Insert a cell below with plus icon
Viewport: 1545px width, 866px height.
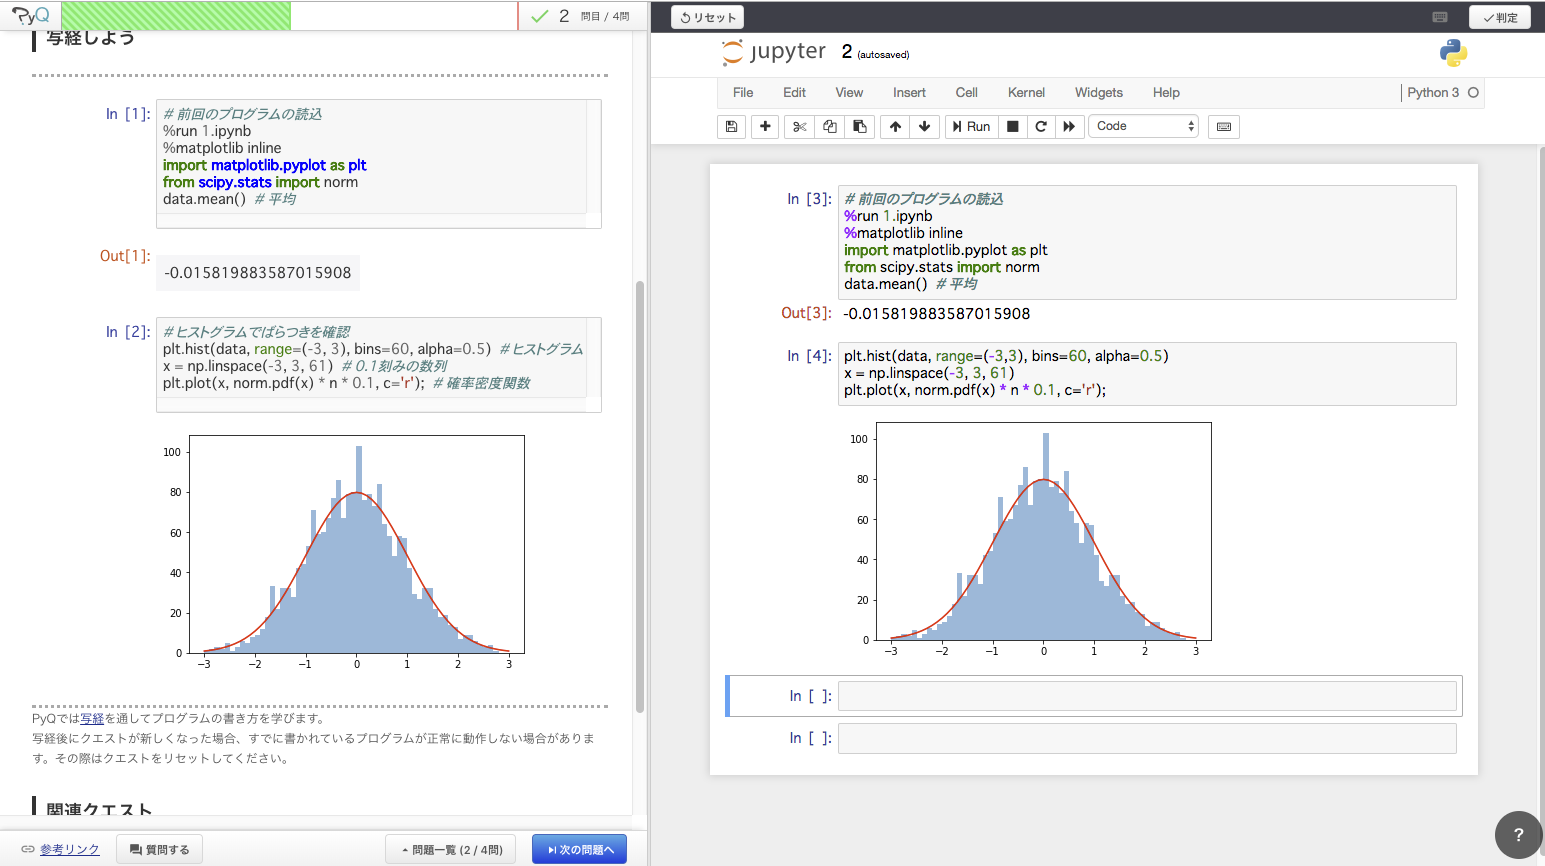(x=765, y=127)
